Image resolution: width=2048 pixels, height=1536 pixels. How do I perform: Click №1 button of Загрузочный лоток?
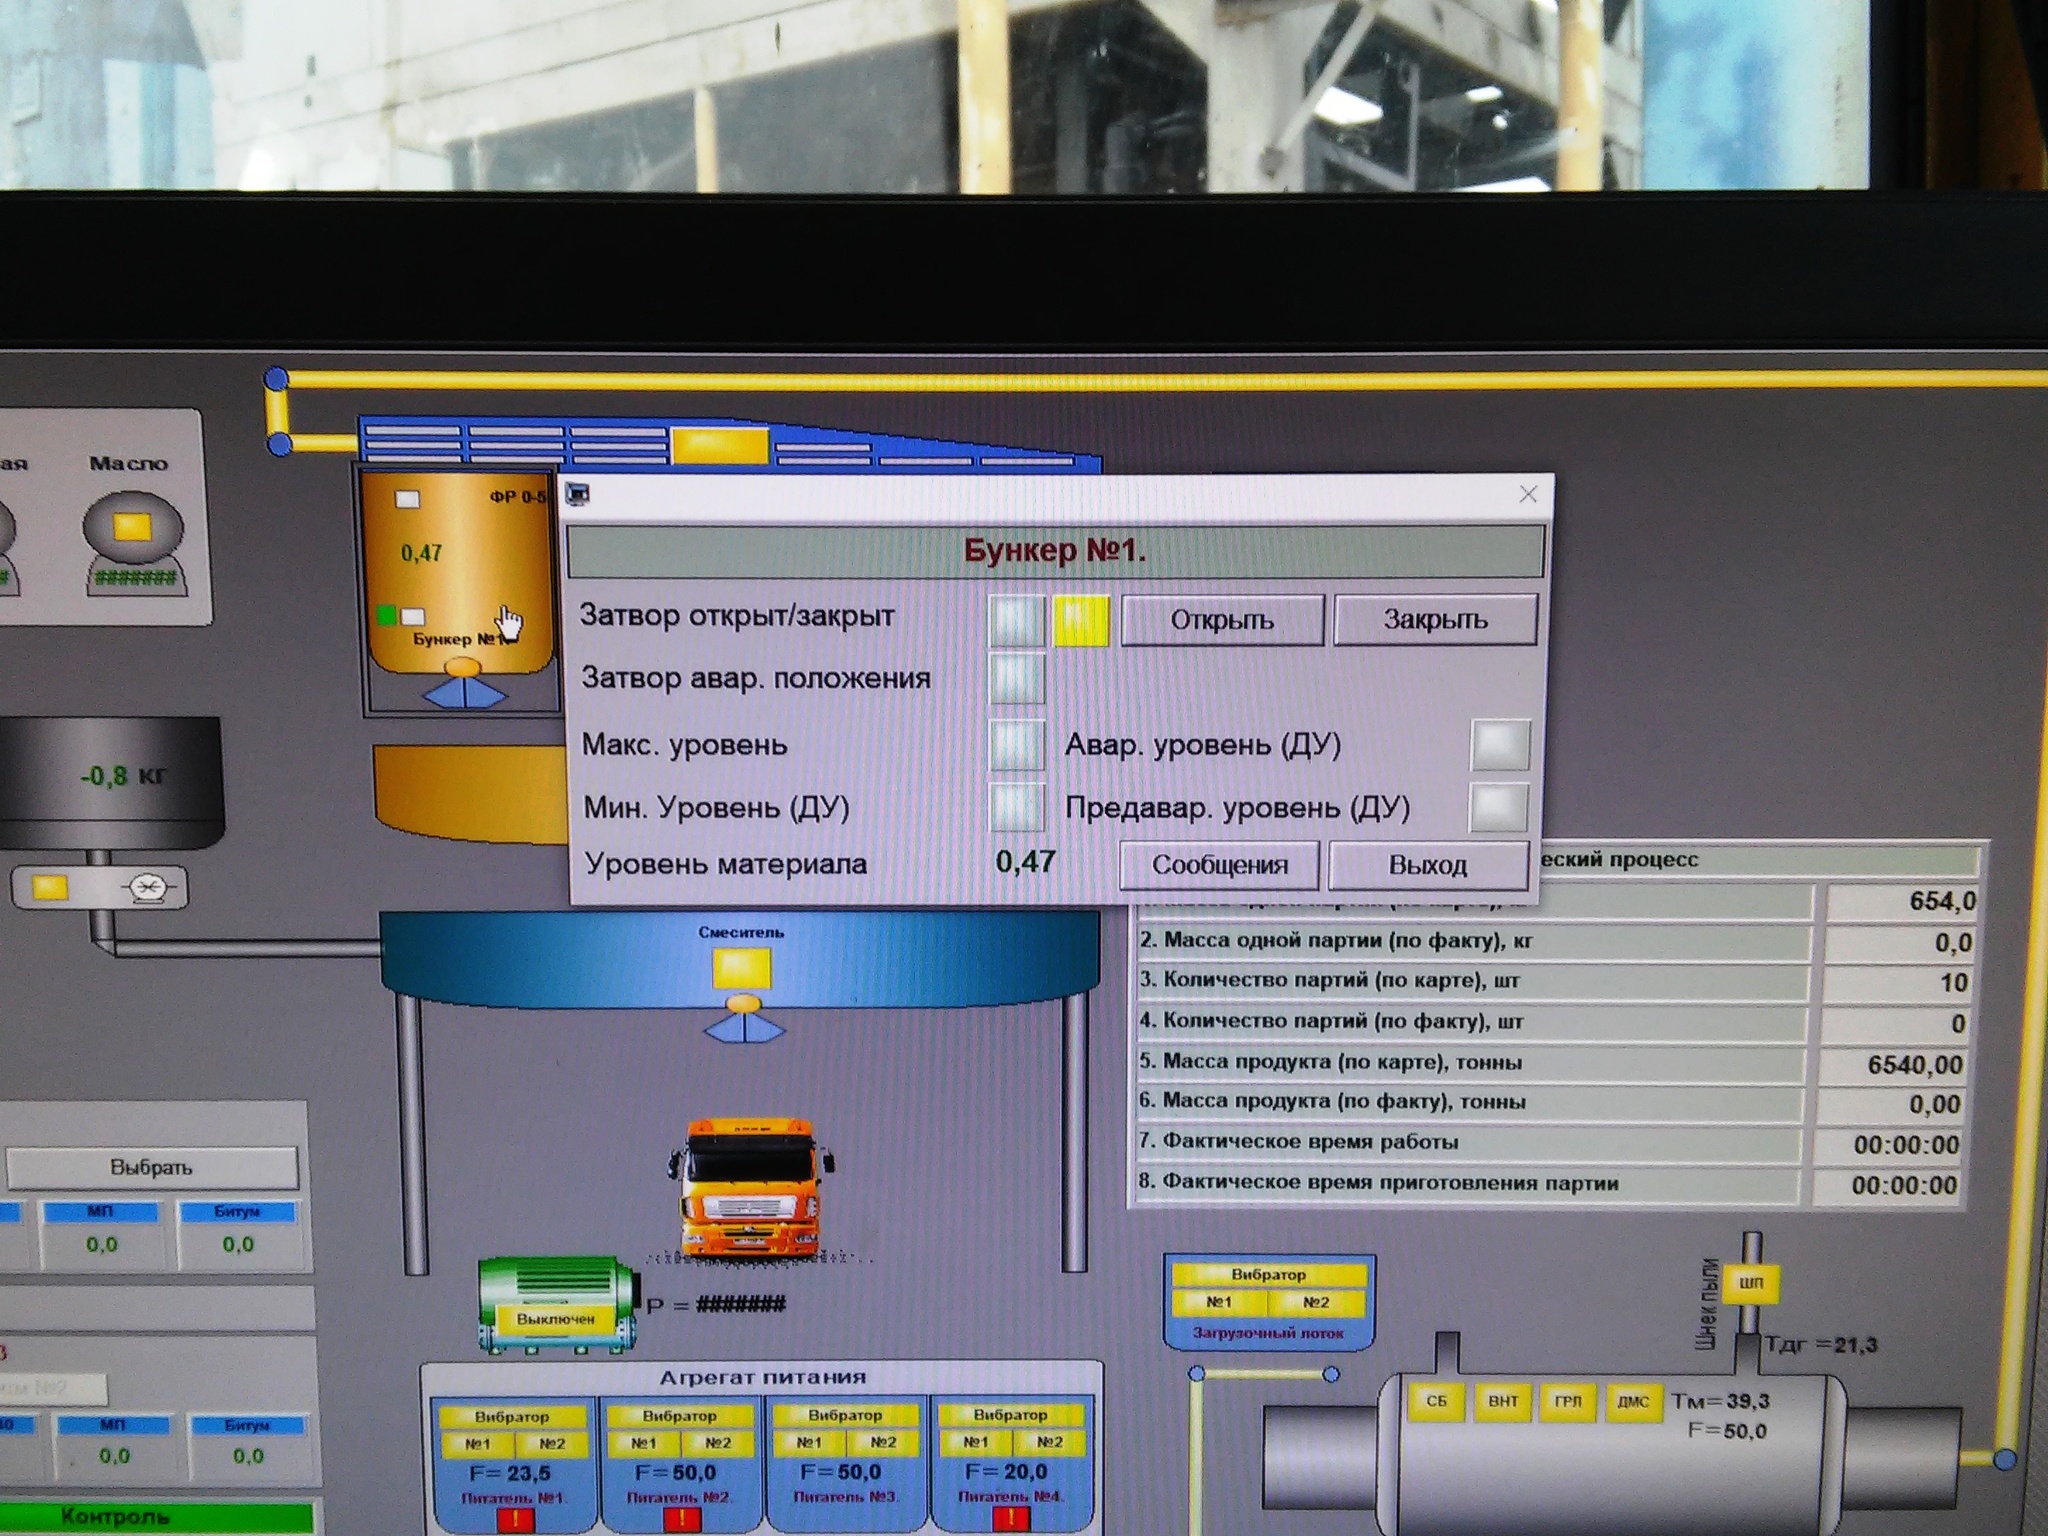coord(1219,1302)
